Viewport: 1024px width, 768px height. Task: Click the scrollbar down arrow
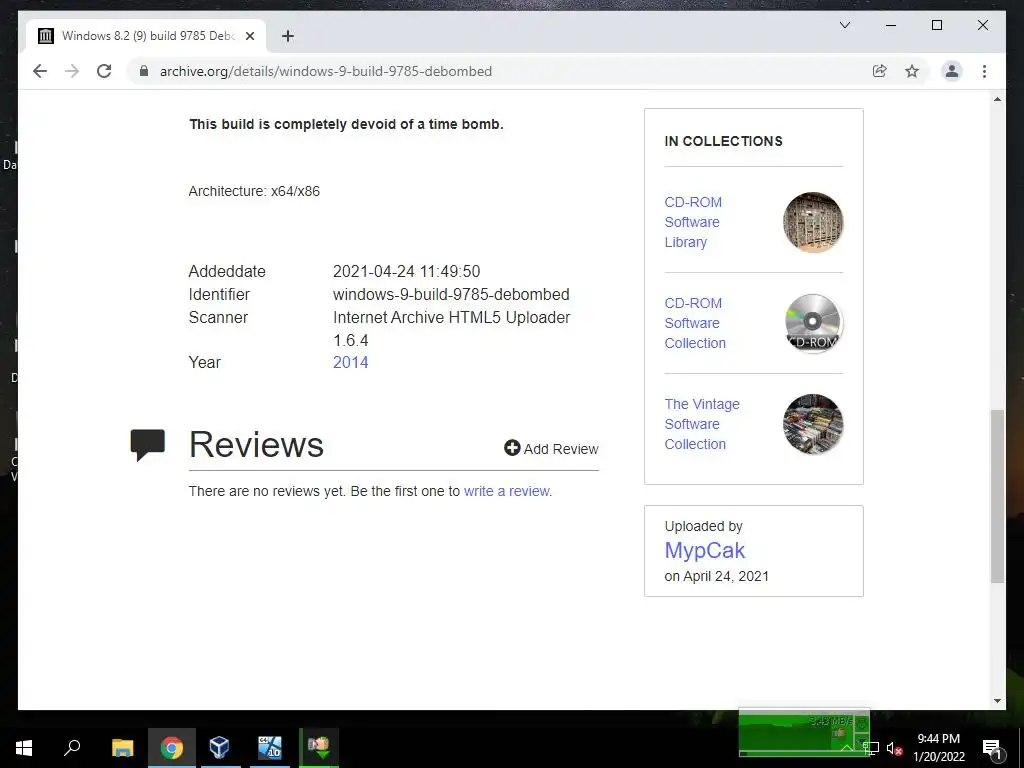pyautogui.click(x=997, y=701)
